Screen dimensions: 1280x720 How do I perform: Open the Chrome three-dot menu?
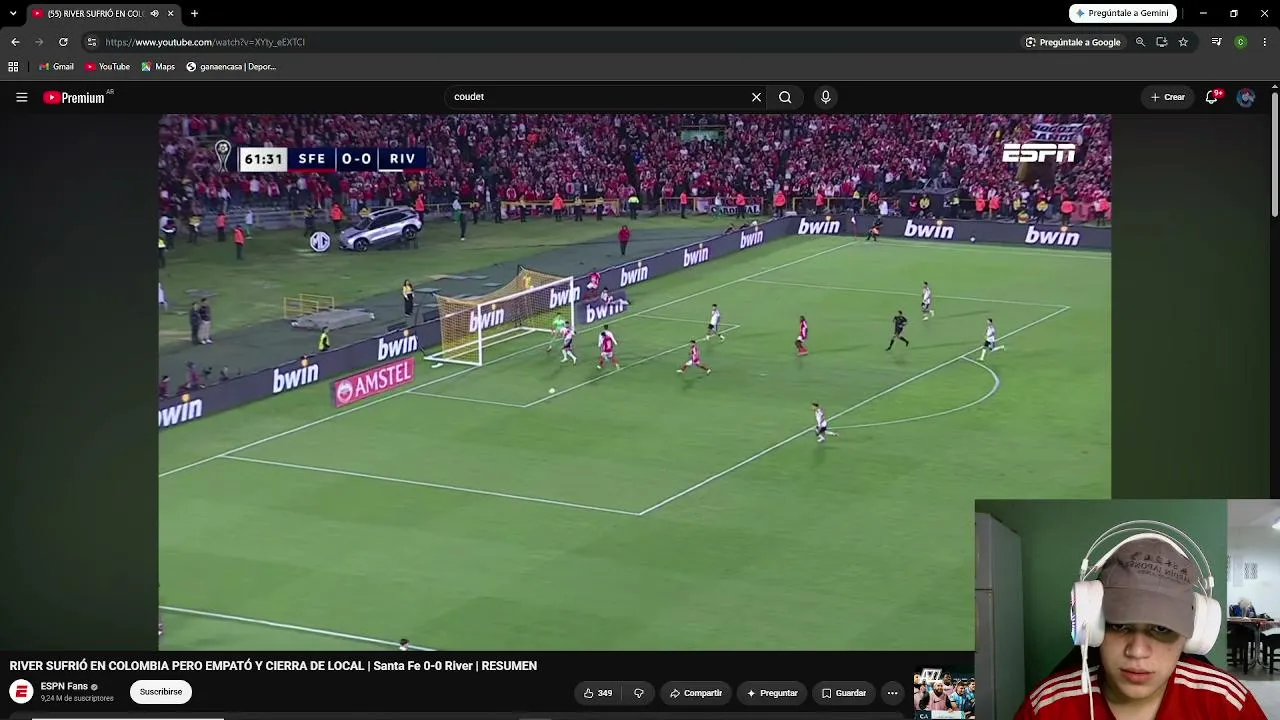1265,42
